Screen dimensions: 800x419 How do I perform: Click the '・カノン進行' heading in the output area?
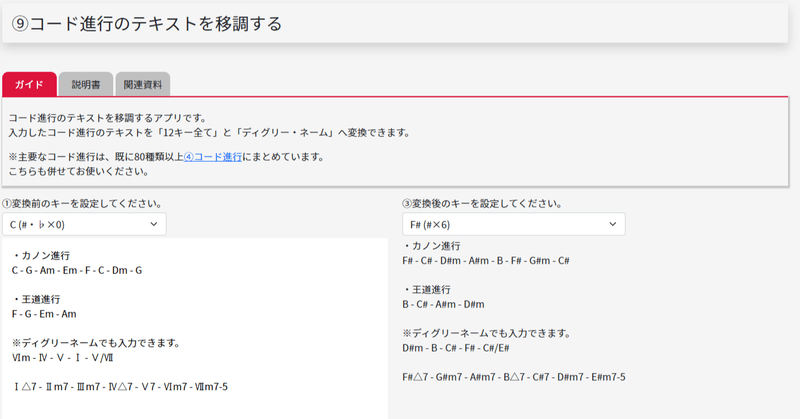[x=432, y=246]
